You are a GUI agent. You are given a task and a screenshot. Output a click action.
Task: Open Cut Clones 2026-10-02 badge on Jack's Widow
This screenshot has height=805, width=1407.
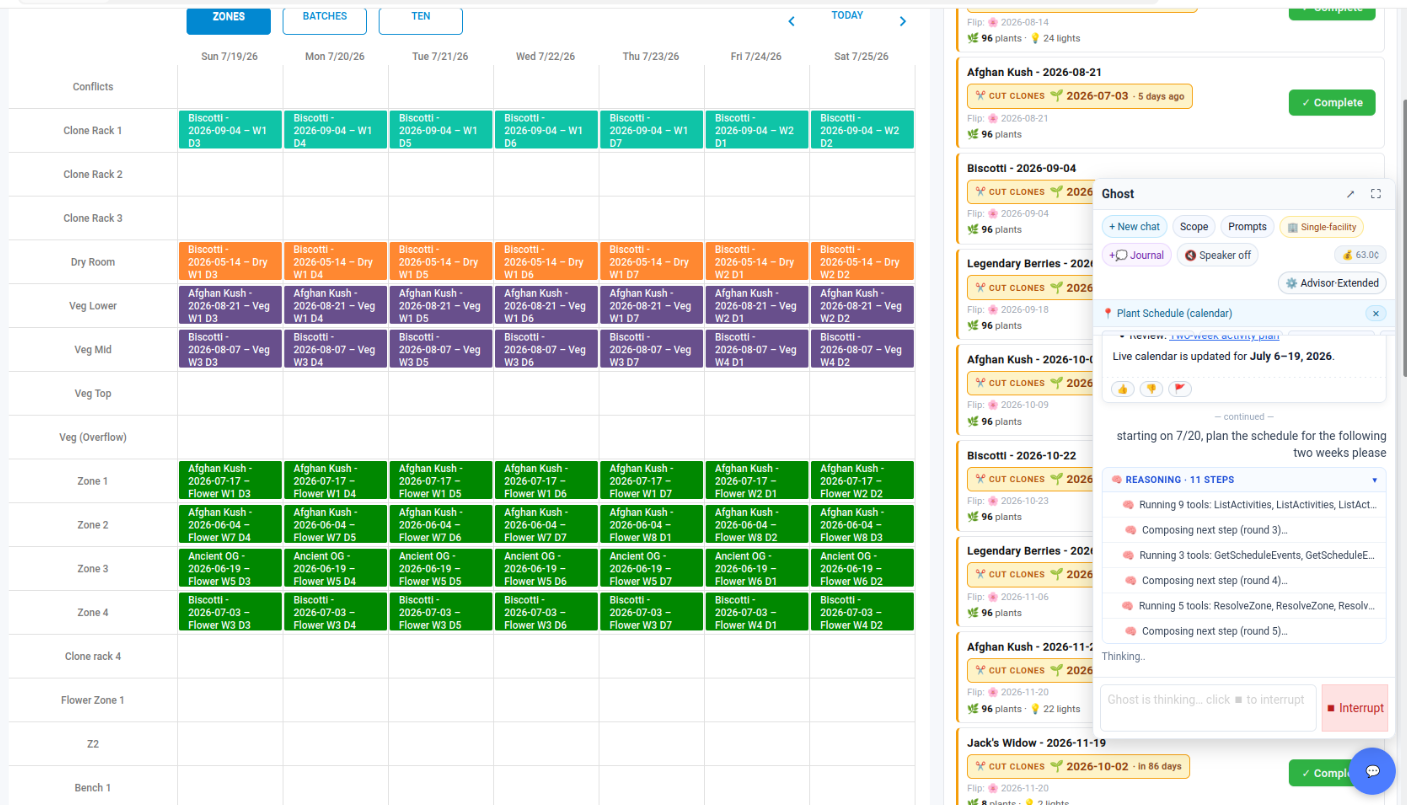[1078, 767]
